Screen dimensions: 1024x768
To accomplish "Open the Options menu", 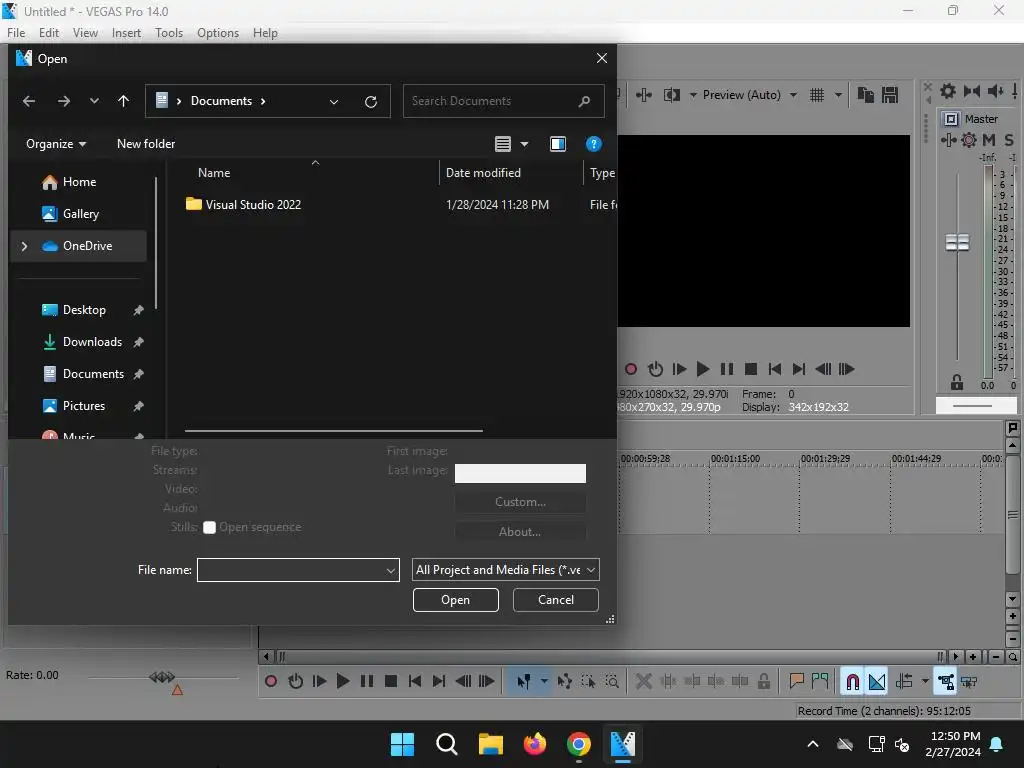I will [x=217, y=33].
